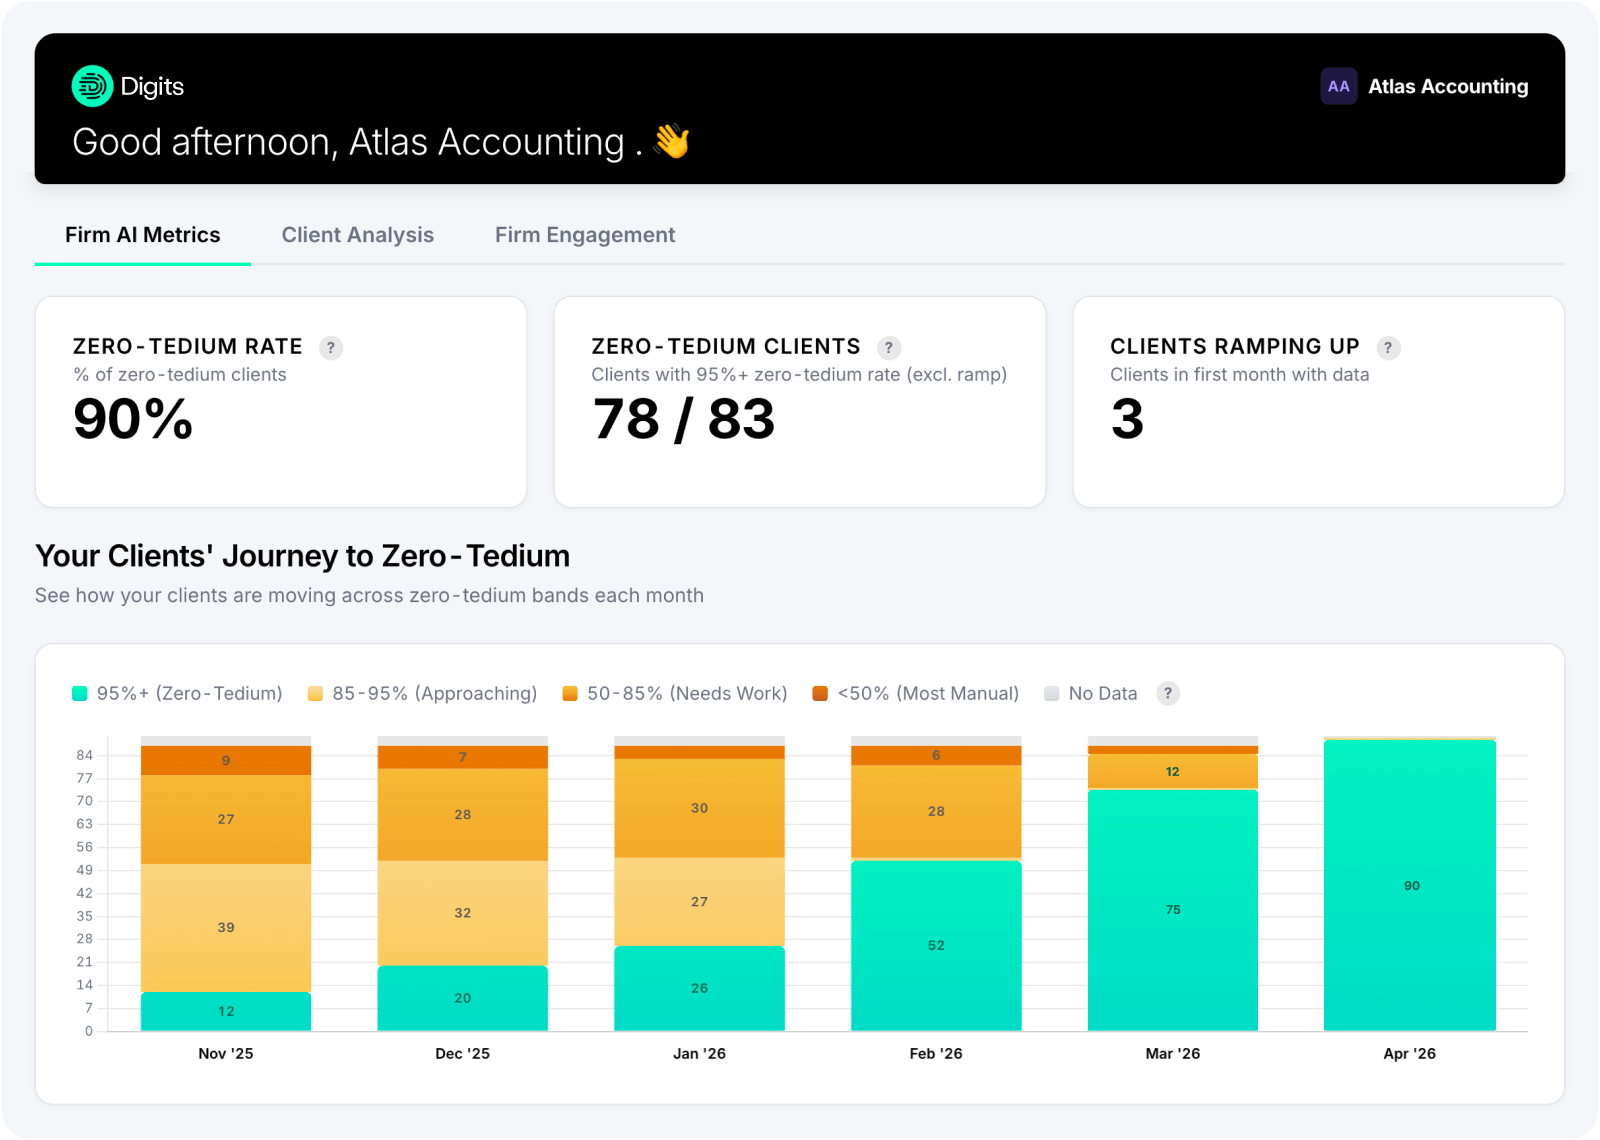Screen dimensions: 1600x1140
Task: Click the Nov '25 axis label
Action: (x=226, y=1054)
